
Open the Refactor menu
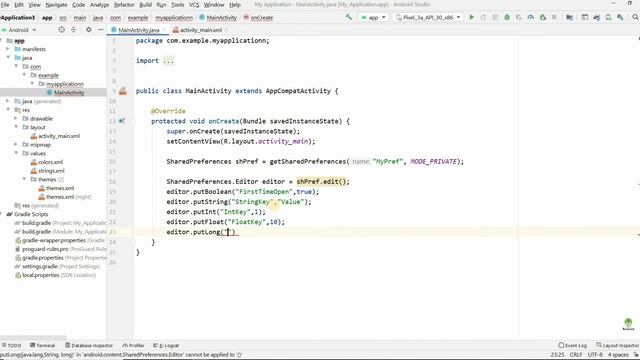tap(124, 5)
